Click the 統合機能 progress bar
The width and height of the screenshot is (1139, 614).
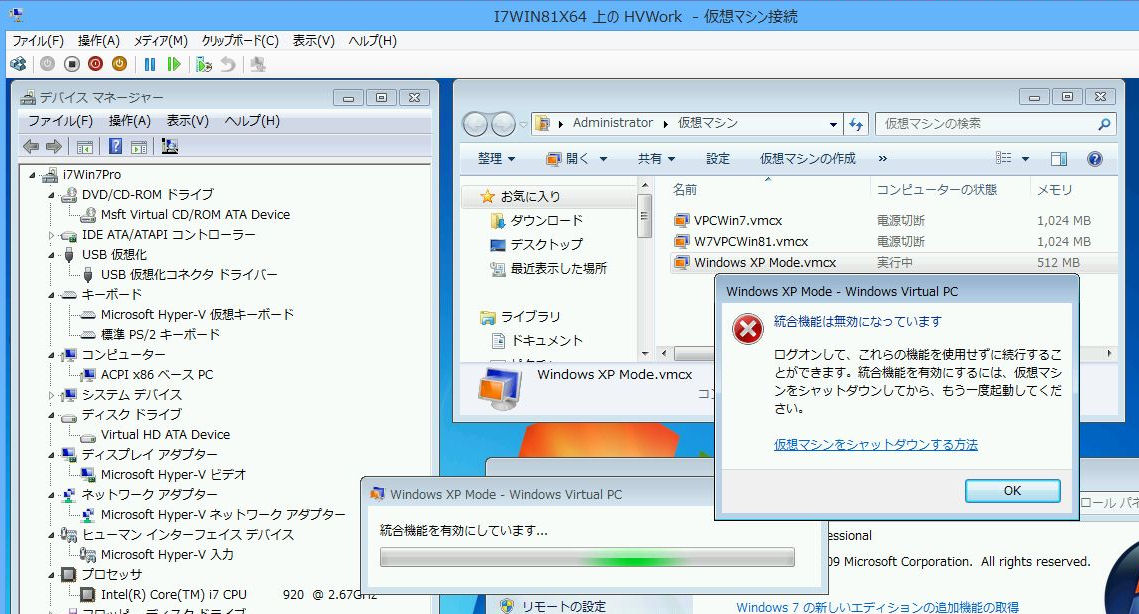click(587, 557)
